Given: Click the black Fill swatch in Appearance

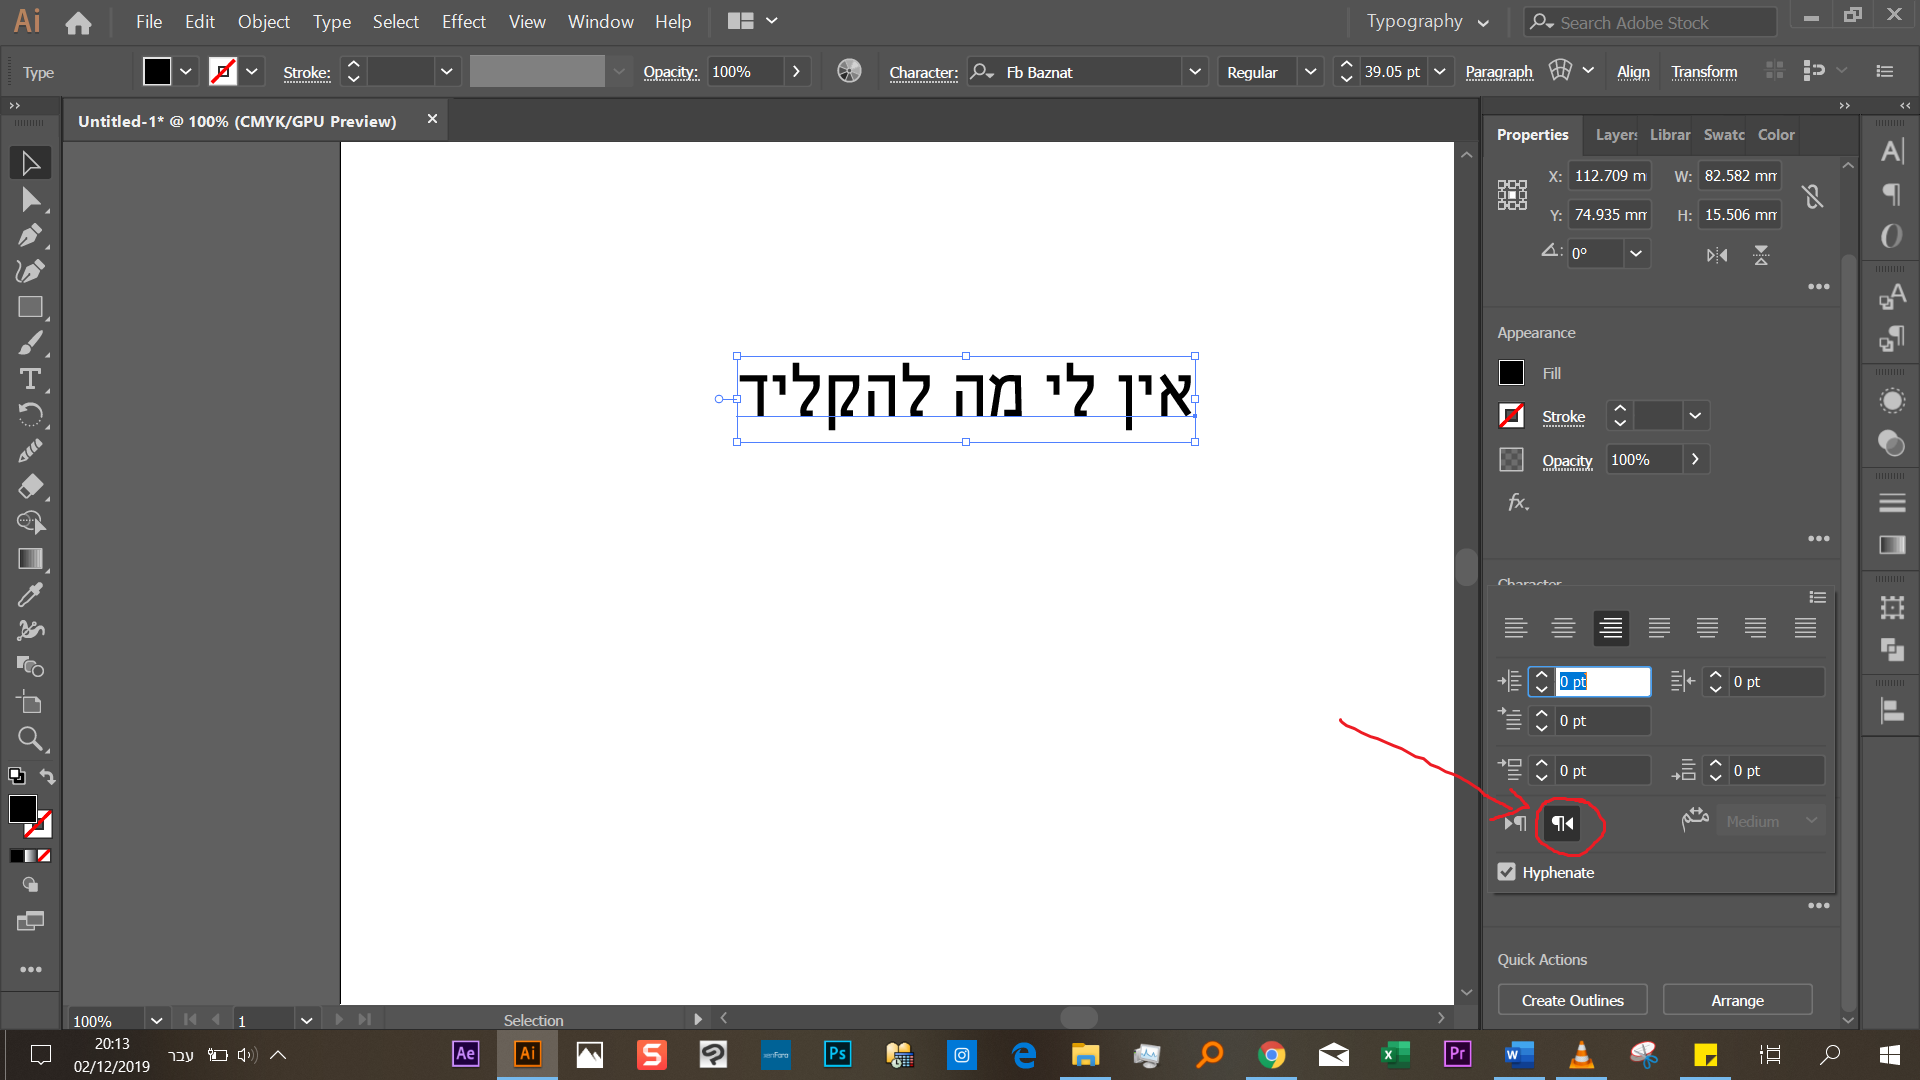Looking at the screenshot, I should coord(1511,372).
